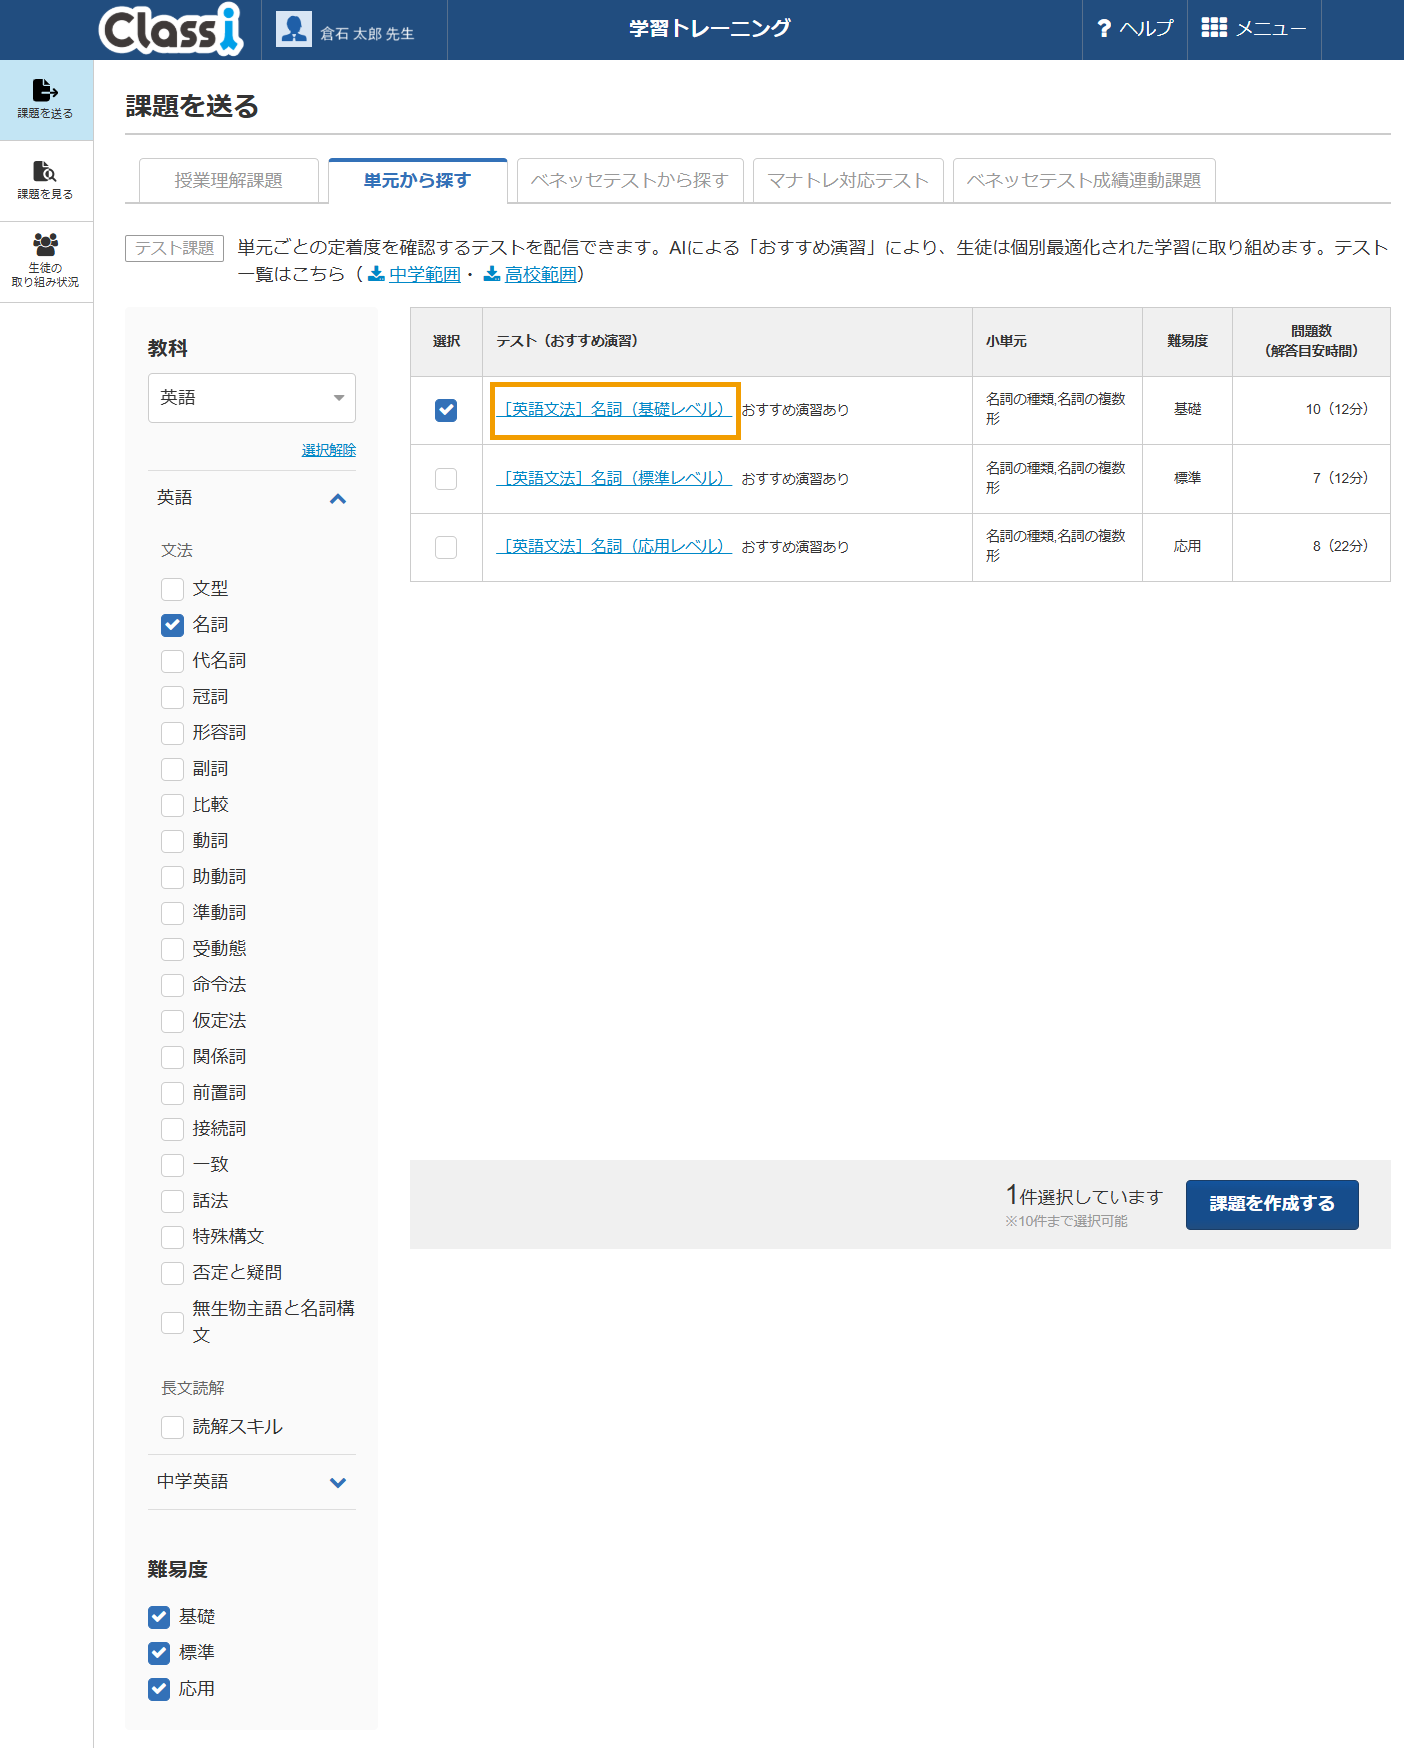The width and height of the screenshot is (1404, 1748).
Task: Check the 関係詞 checkbox
Action: coord(173,1057)
